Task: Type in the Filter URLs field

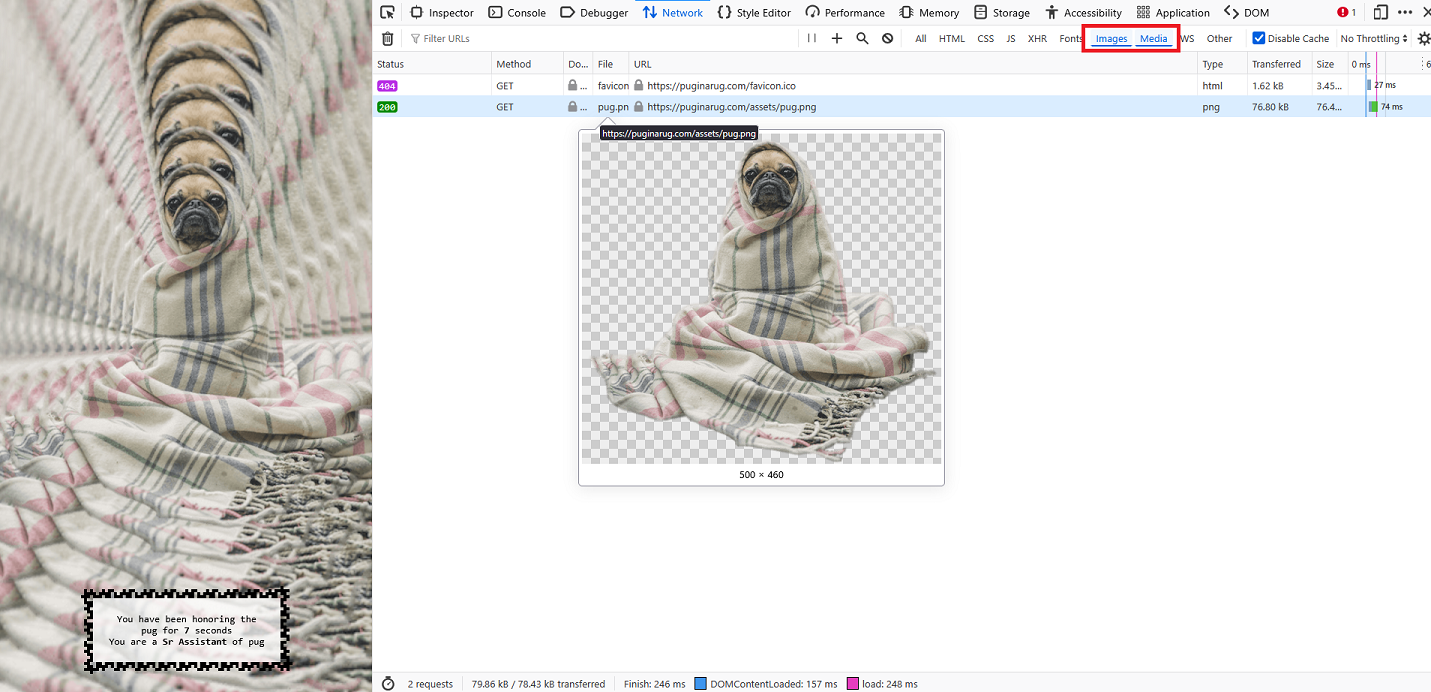Action: point(600,39)
